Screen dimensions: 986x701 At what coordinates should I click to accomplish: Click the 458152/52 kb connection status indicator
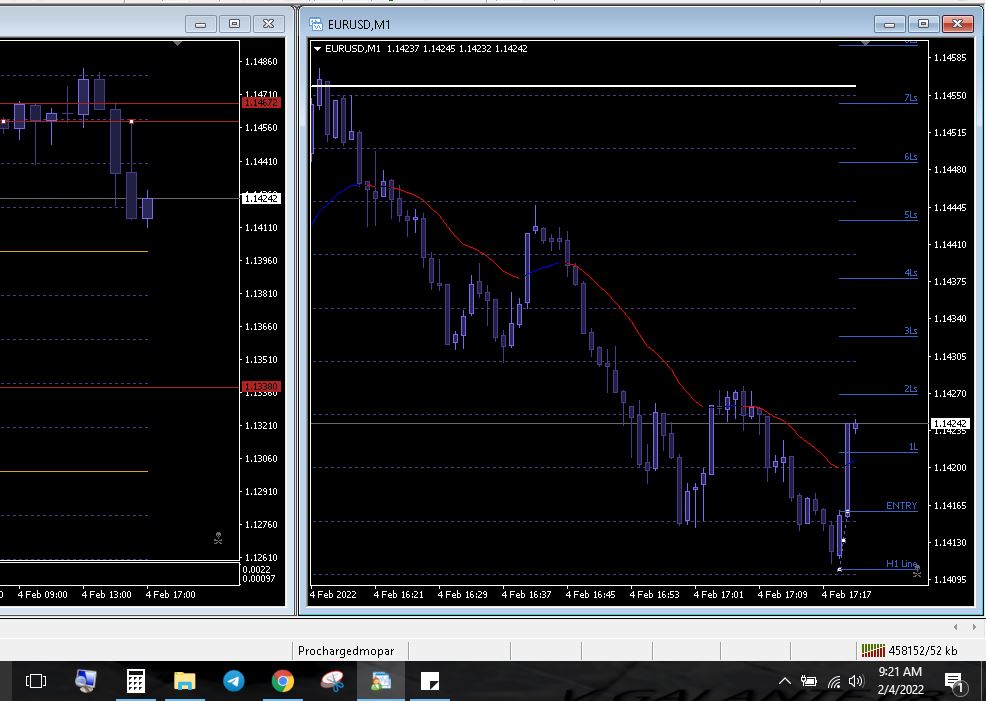coord(908,651)
